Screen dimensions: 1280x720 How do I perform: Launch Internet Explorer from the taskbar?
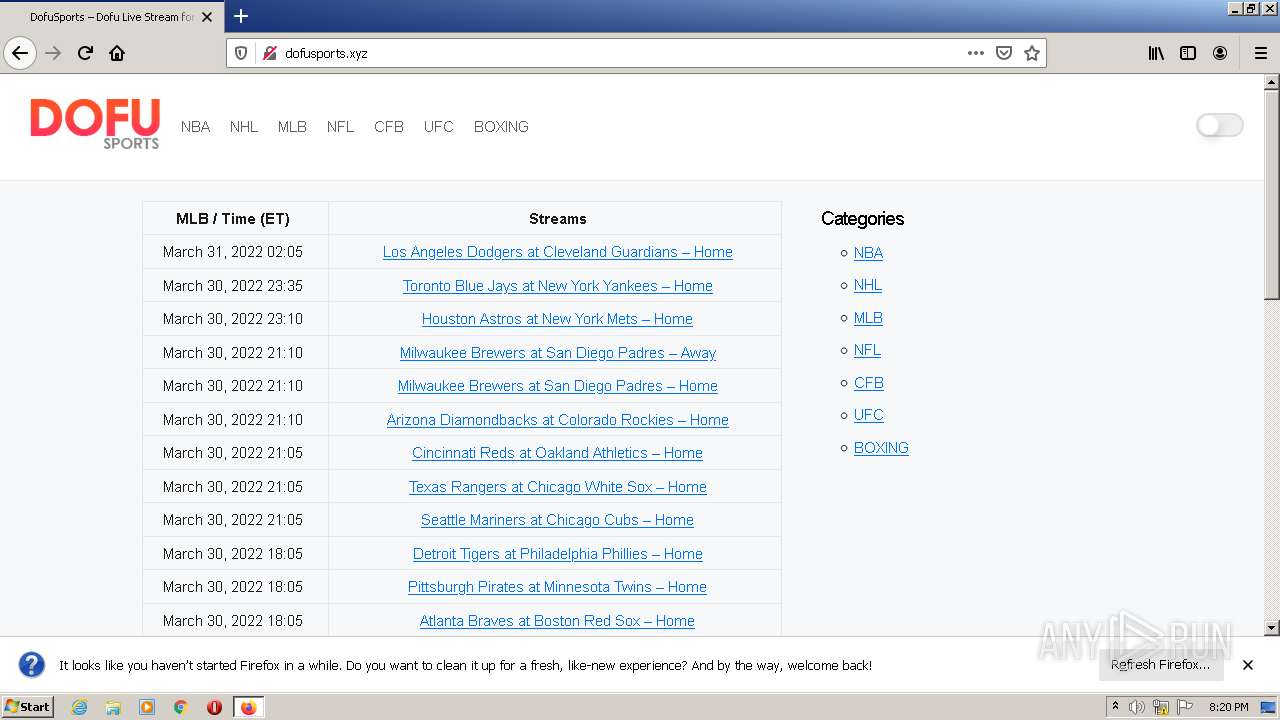click(x=80, y=707)
